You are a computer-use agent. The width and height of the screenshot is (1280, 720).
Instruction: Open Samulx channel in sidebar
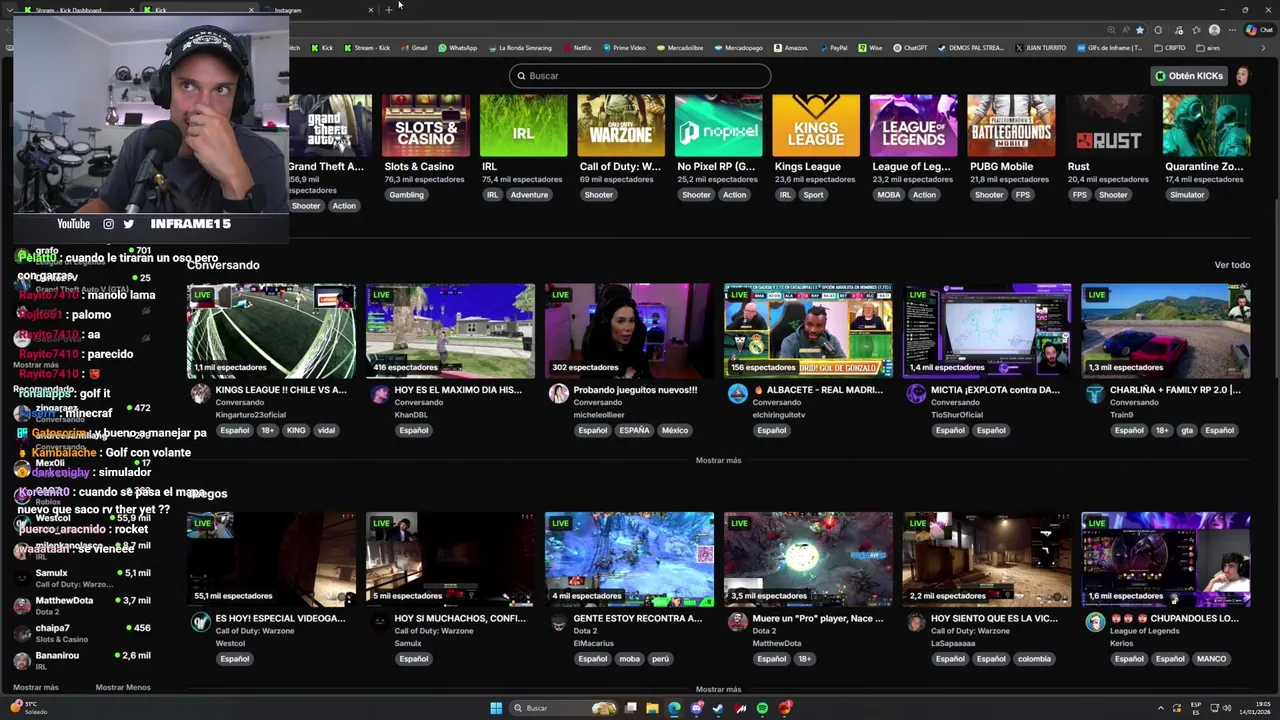[82, 578]
